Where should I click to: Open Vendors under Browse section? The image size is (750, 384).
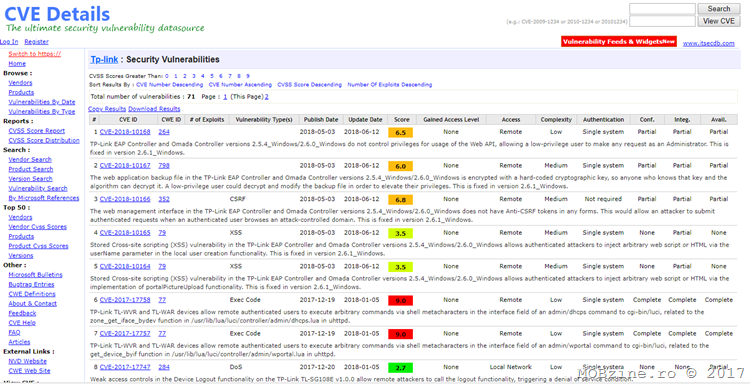(21, 83)
